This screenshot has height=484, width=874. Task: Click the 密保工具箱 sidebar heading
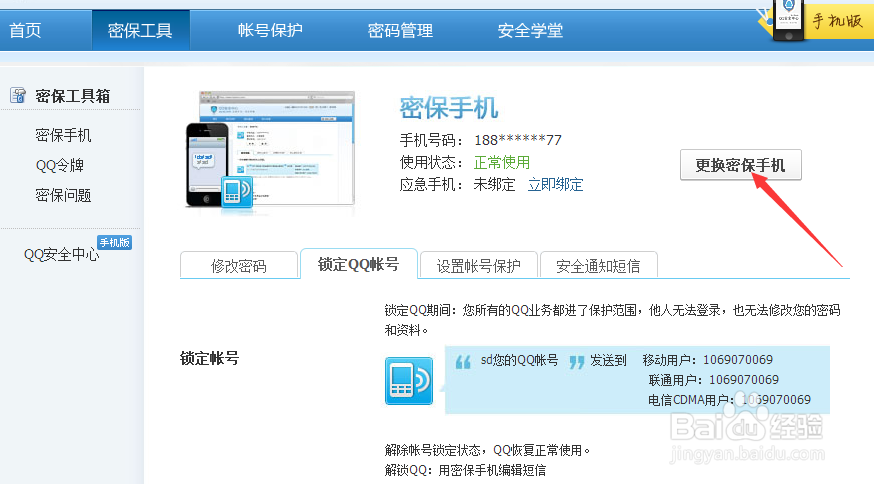click(x=72, y=96)
